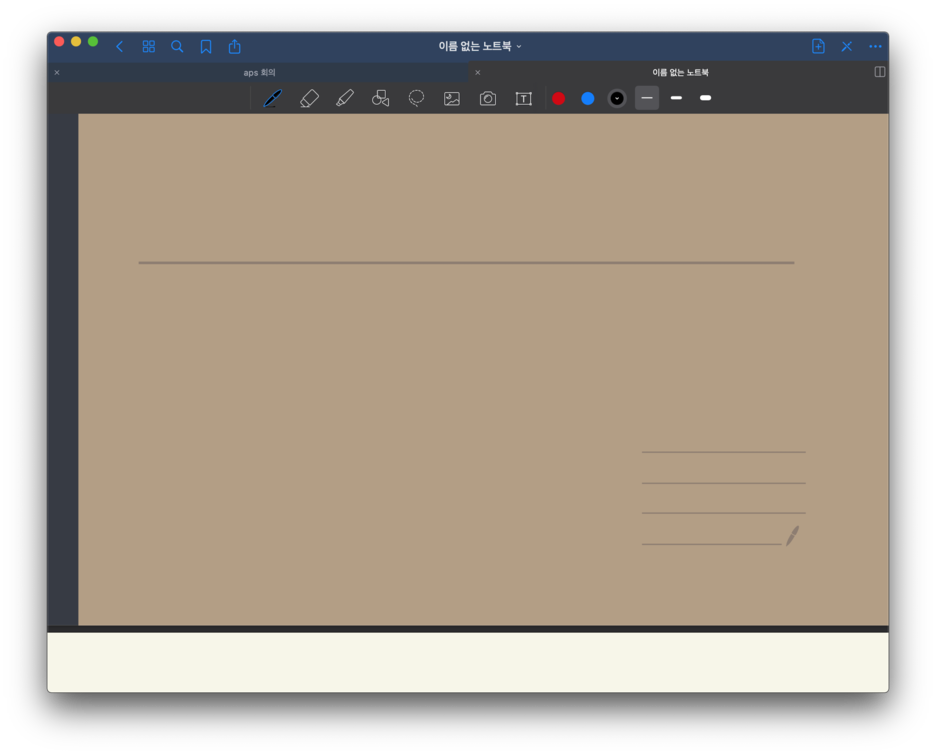This screenshot has height=755, width=936.
Task: Bookmark the current page
Action: (206, 47)
